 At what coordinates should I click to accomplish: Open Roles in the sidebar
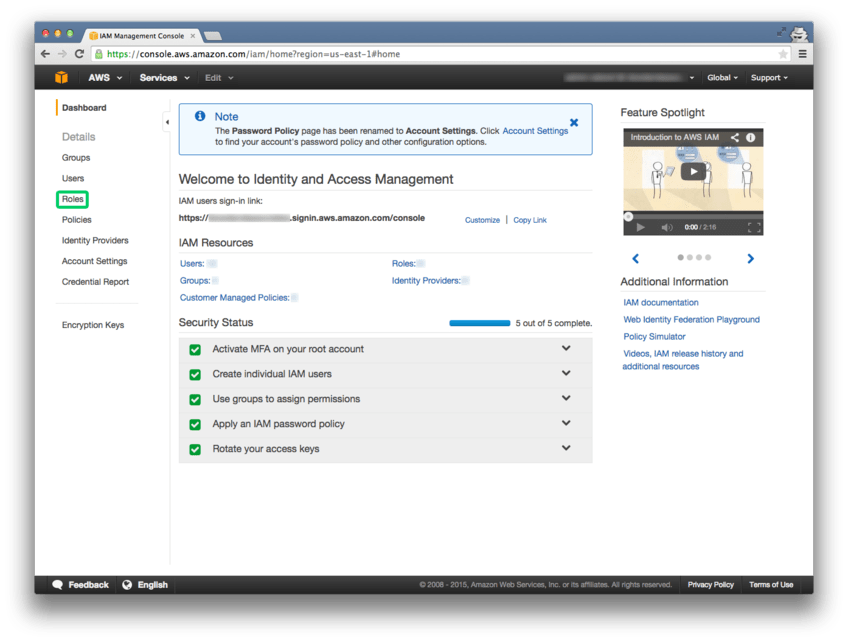[x=72, y=199]
